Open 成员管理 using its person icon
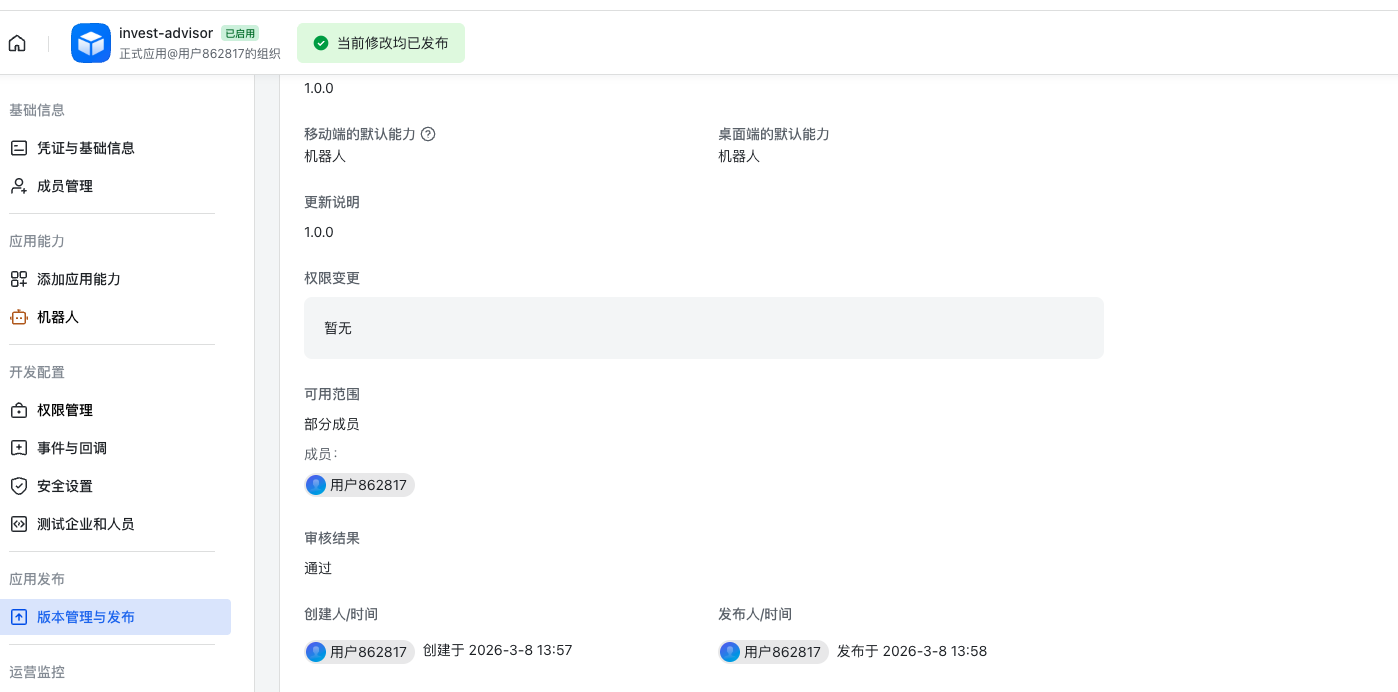 18,185
